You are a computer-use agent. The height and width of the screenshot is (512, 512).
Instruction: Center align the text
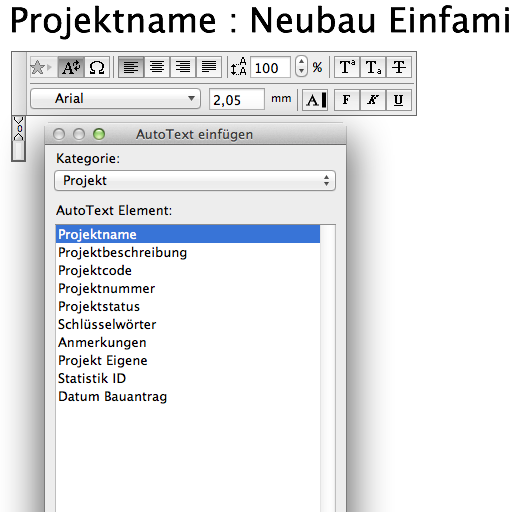157,68
